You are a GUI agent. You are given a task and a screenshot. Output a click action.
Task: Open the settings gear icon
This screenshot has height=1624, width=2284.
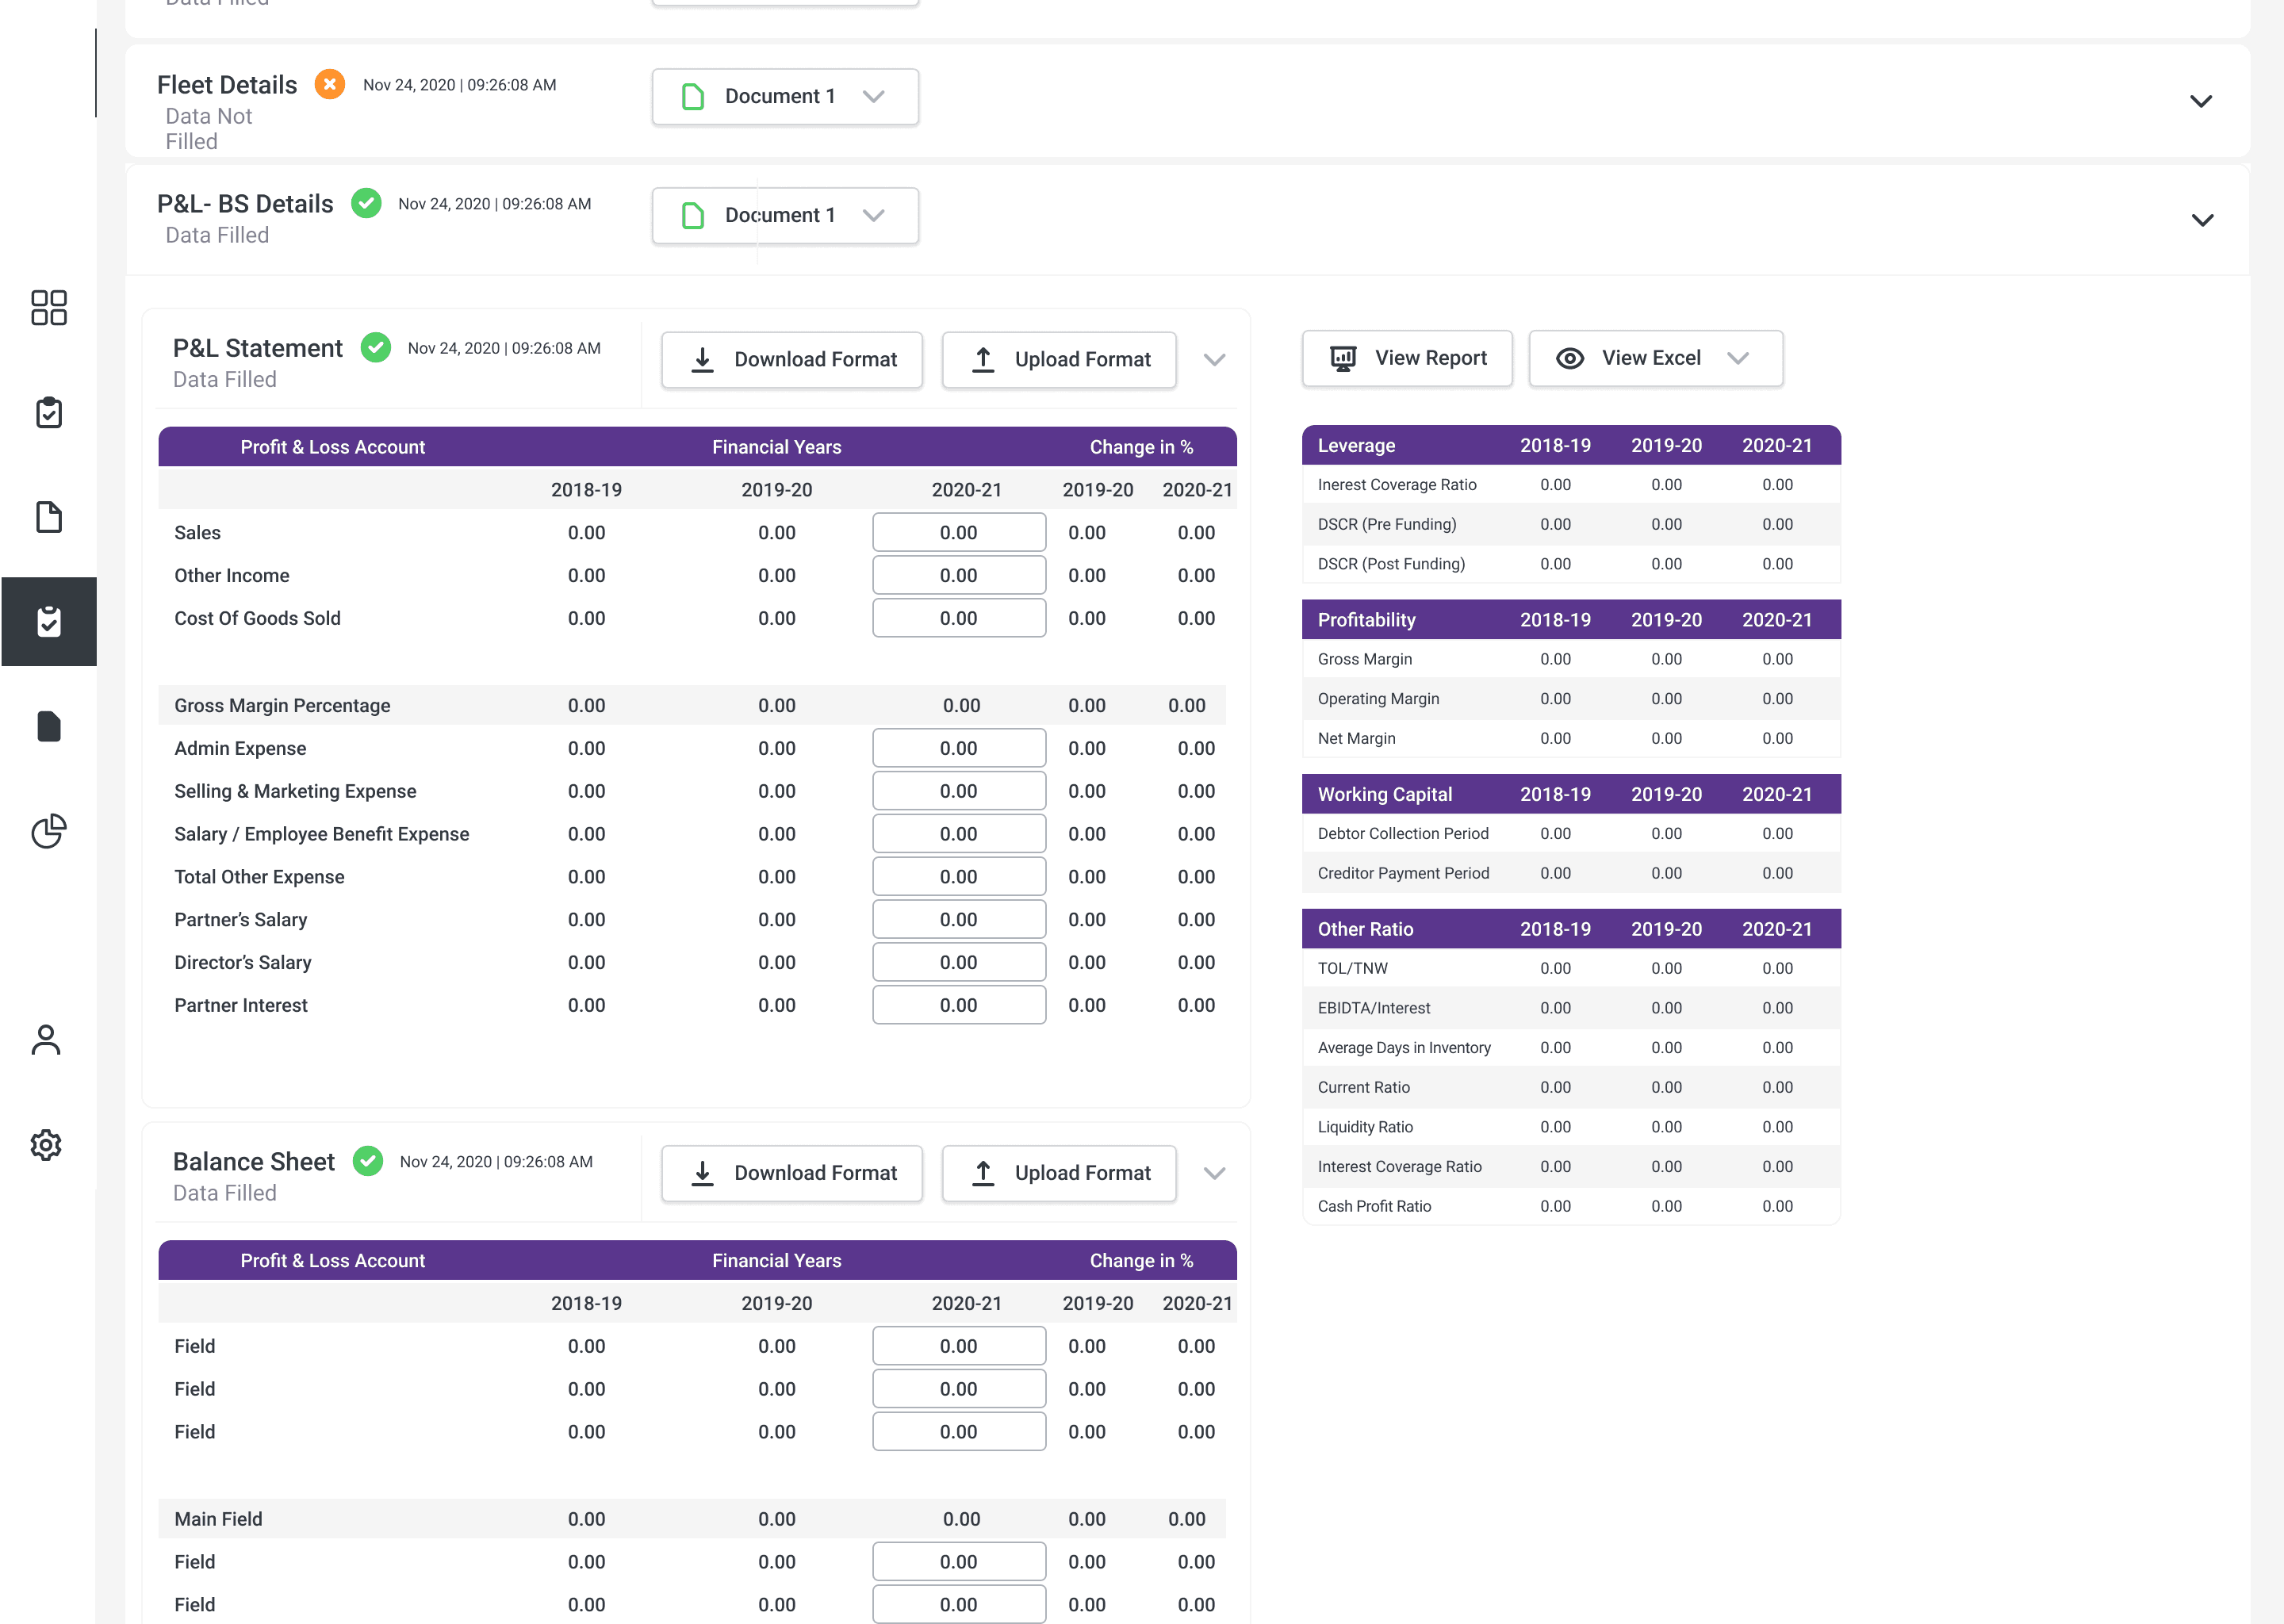pos(46,1144)
